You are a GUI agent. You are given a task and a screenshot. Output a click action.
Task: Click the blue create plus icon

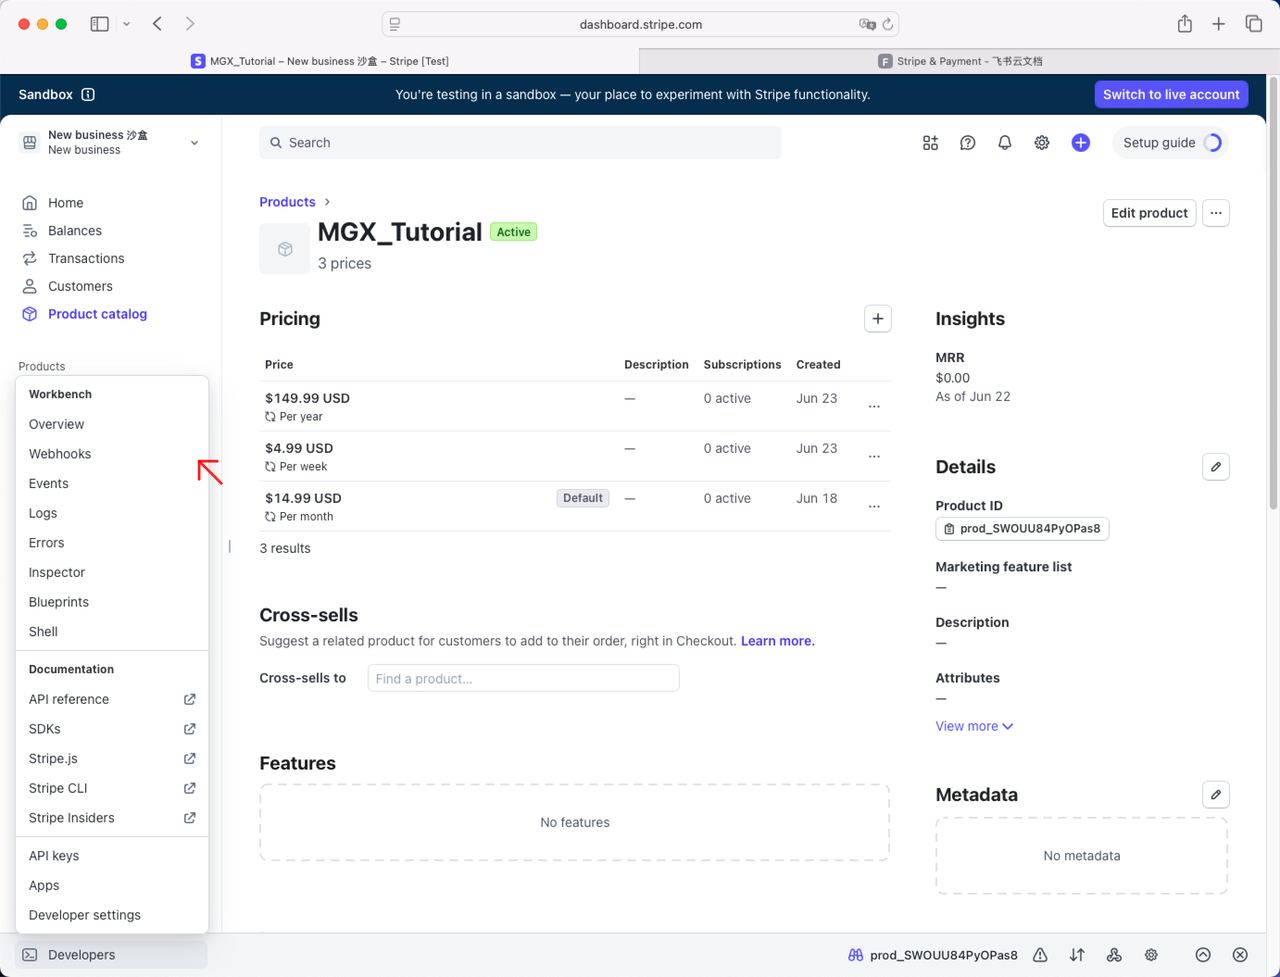1081,143
